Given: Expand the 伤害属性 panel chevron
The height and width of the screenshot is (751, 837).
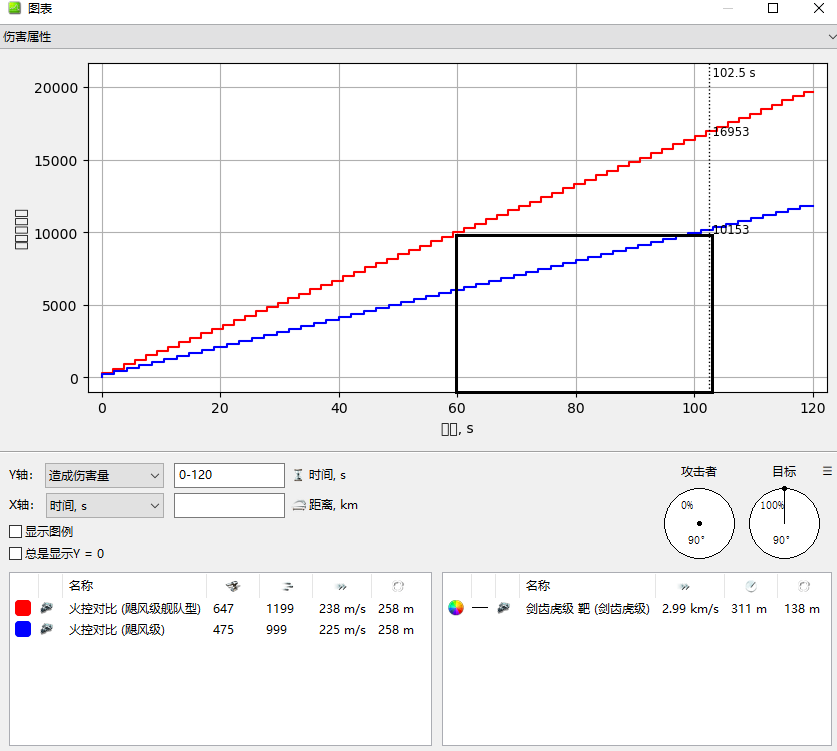Looking at the screenshot, I should click(830, 37).
